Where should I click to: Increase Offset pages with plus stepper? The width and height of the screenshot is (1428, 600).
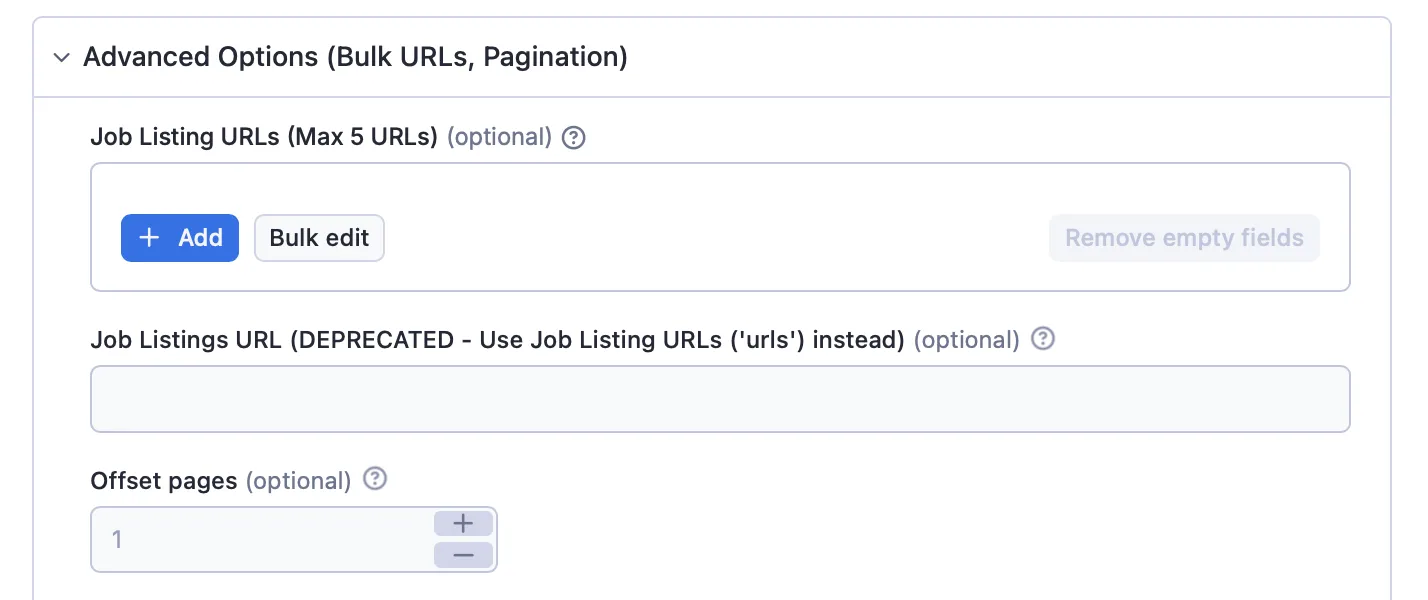point(464,524)
